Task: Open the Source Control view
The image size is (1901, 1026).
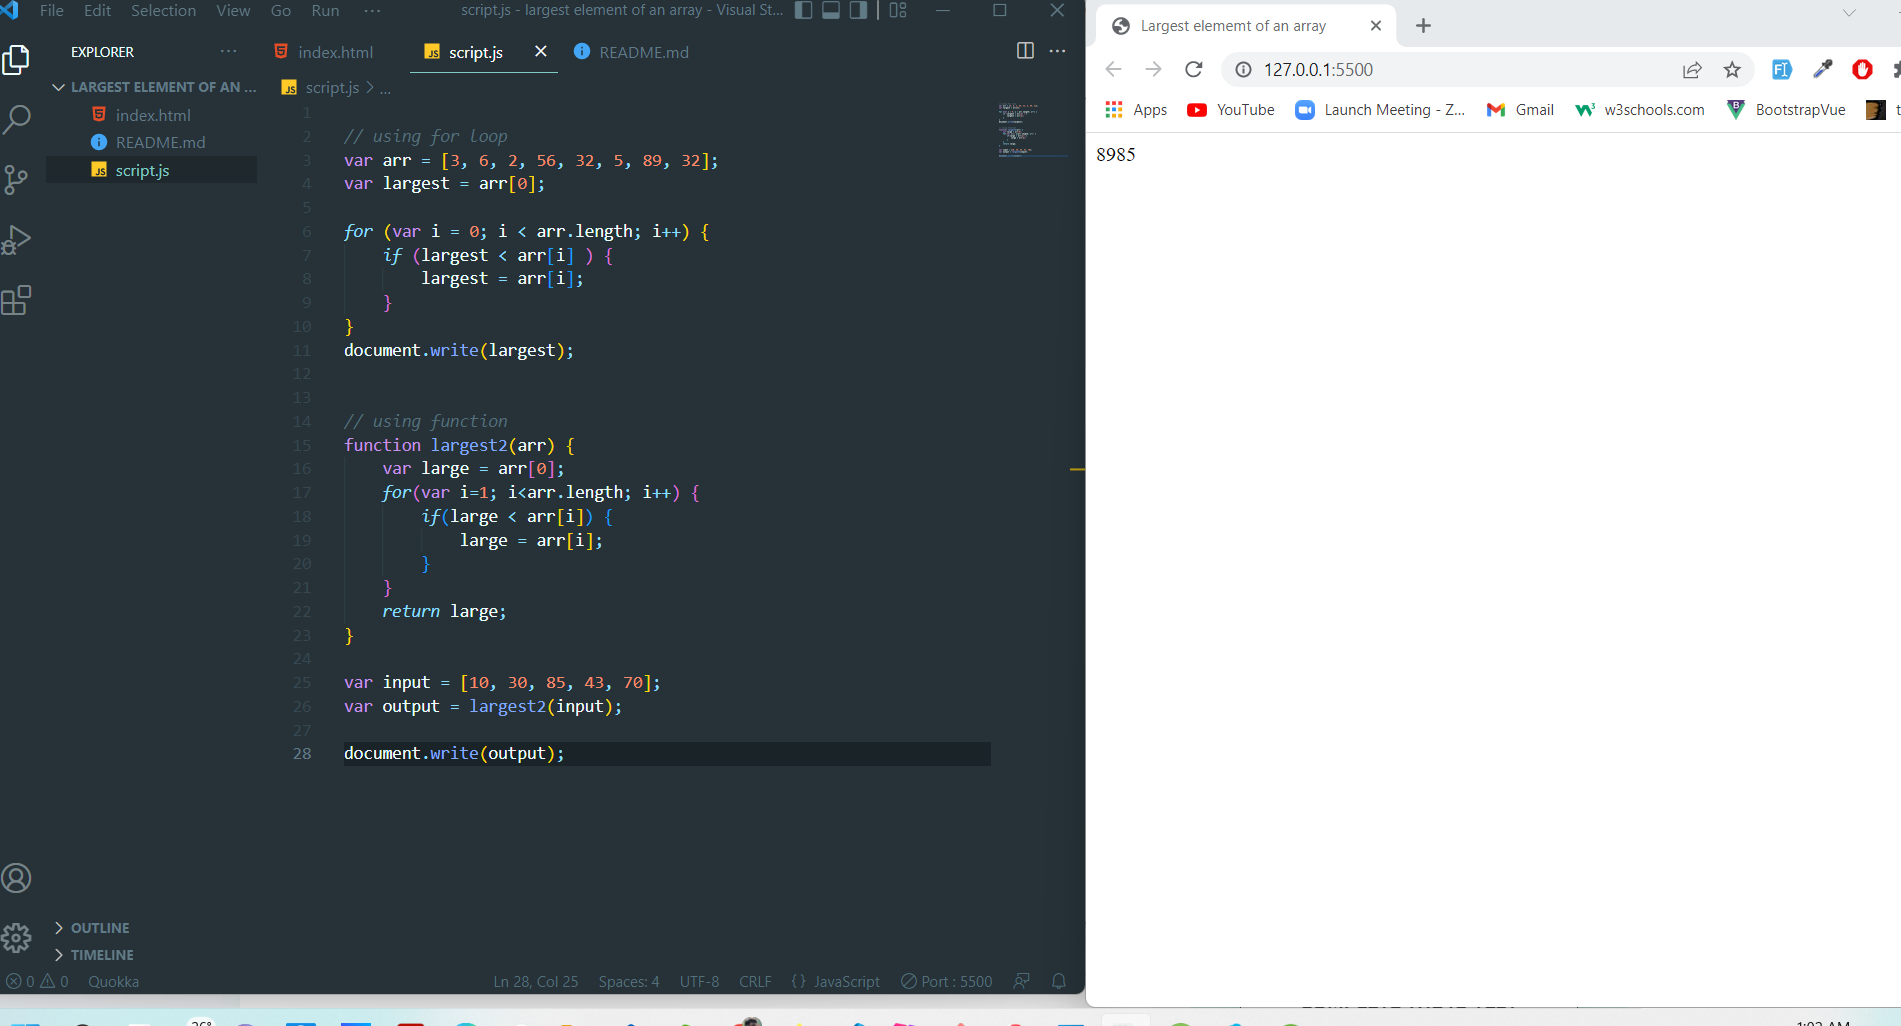Action: click(17, 179)
